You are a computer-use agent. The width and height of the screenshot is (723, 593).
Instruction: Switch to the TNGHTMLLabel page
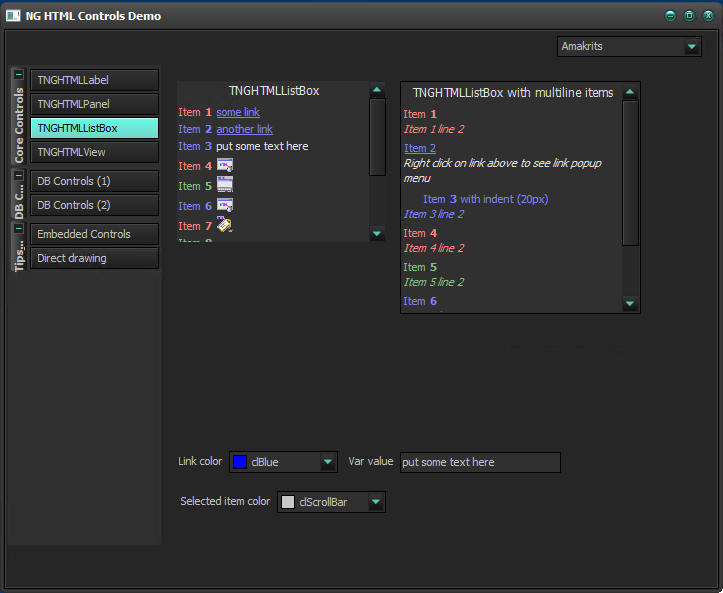[x=94, y=80]
